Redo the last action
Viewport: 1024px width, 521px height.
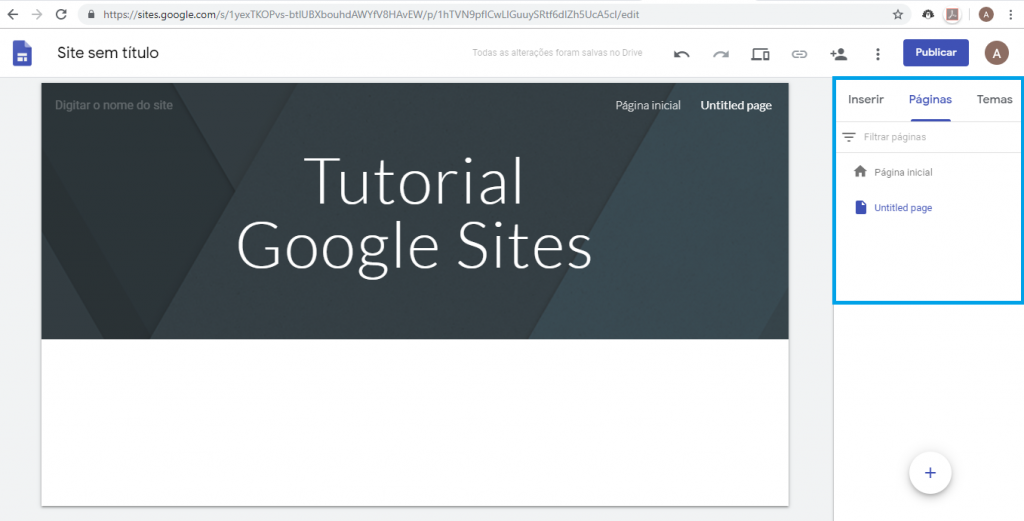point(721,54)
